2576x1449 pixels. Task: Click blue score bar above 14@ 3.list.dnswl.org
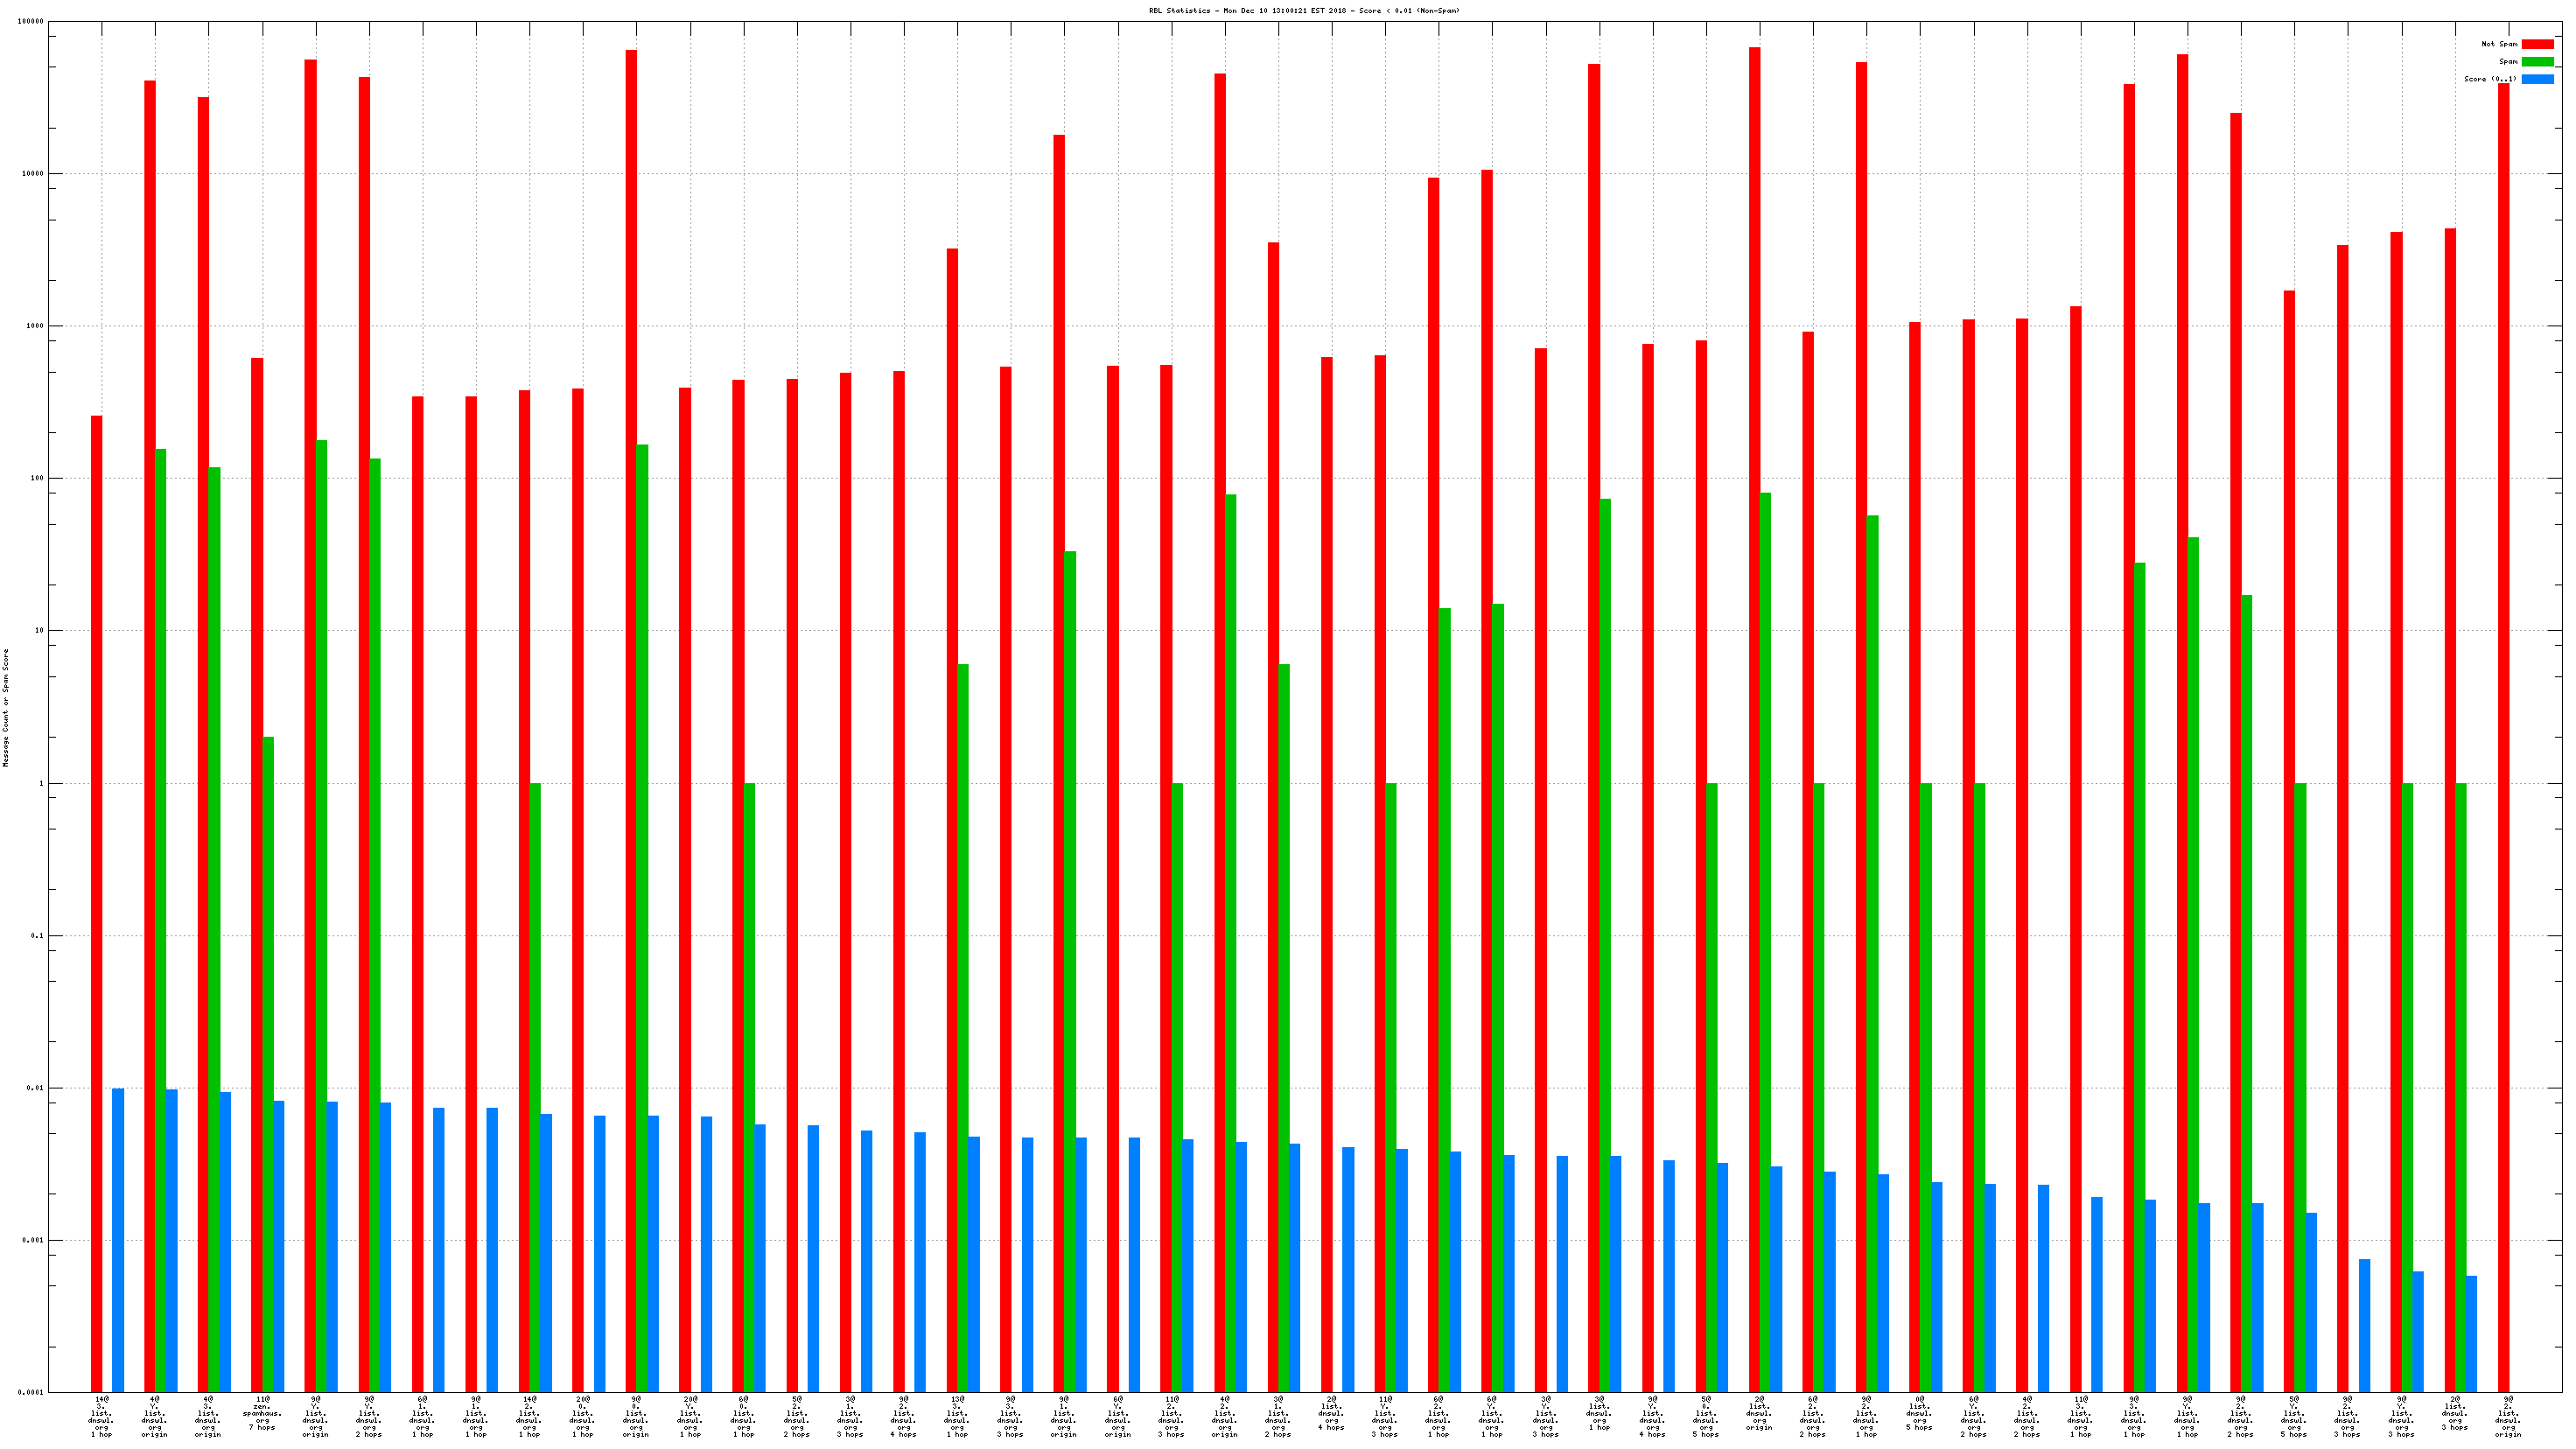[x=118, y=1240]
